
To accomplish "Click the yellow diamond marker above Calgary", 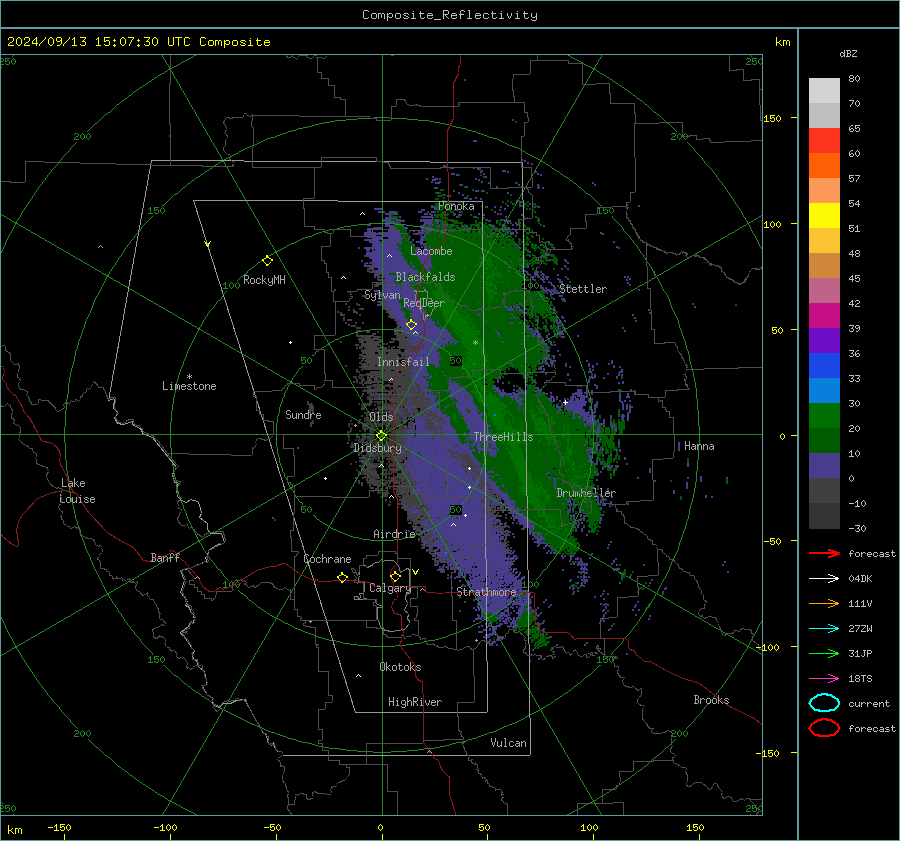I will coord(395,576).
